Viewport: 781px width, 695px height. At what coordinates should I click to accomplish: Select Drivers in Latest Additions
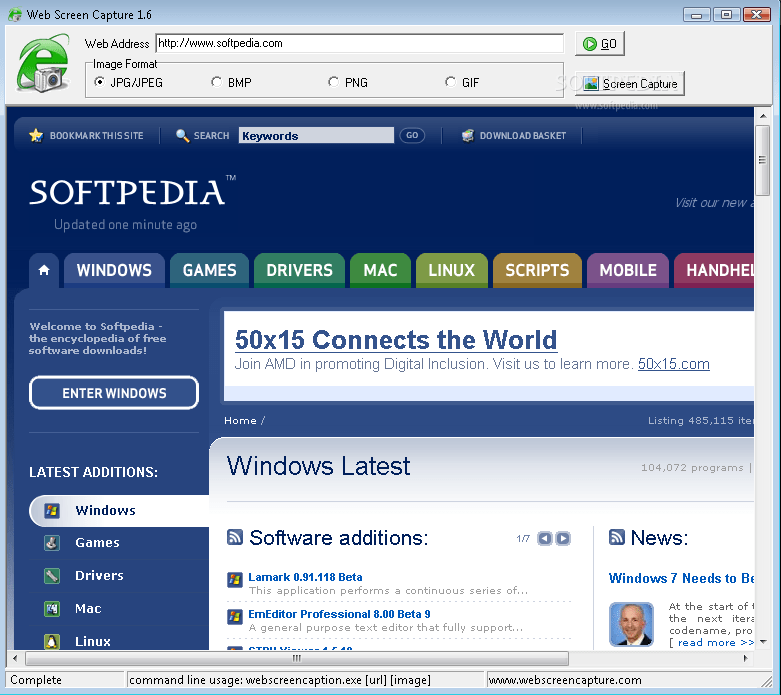(x=99, y=575)
